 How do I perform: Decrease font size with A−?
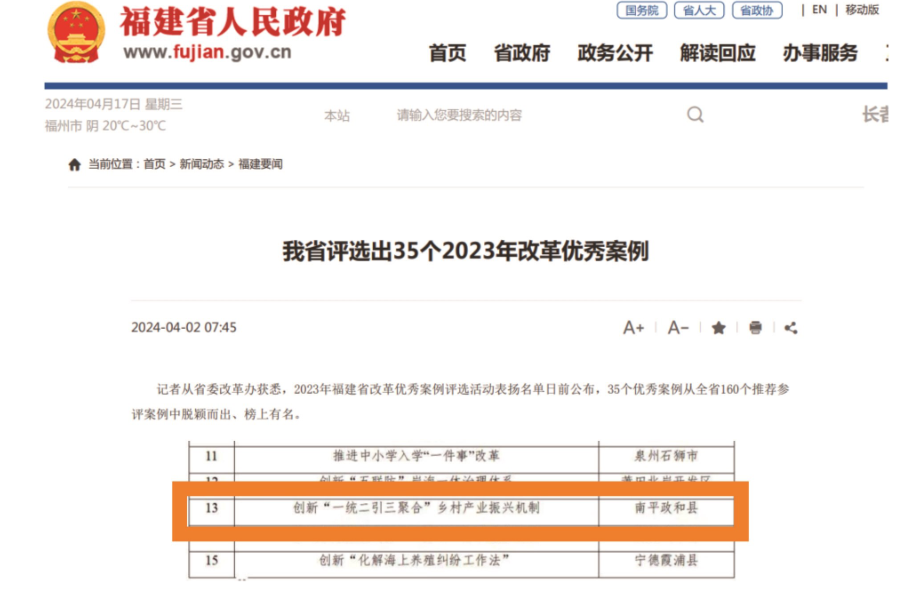(x=678, y=328)
